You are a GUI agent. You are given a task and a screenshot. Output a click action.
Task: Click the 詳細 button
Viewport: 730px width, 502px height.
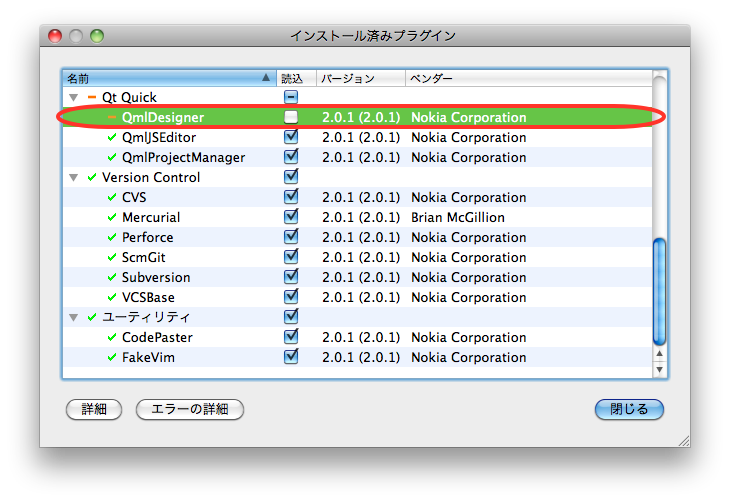[93, 409]
